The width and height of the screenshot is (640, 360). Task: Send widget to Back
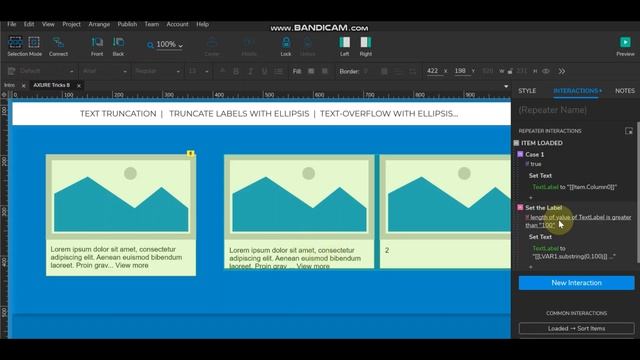[118, 46]
